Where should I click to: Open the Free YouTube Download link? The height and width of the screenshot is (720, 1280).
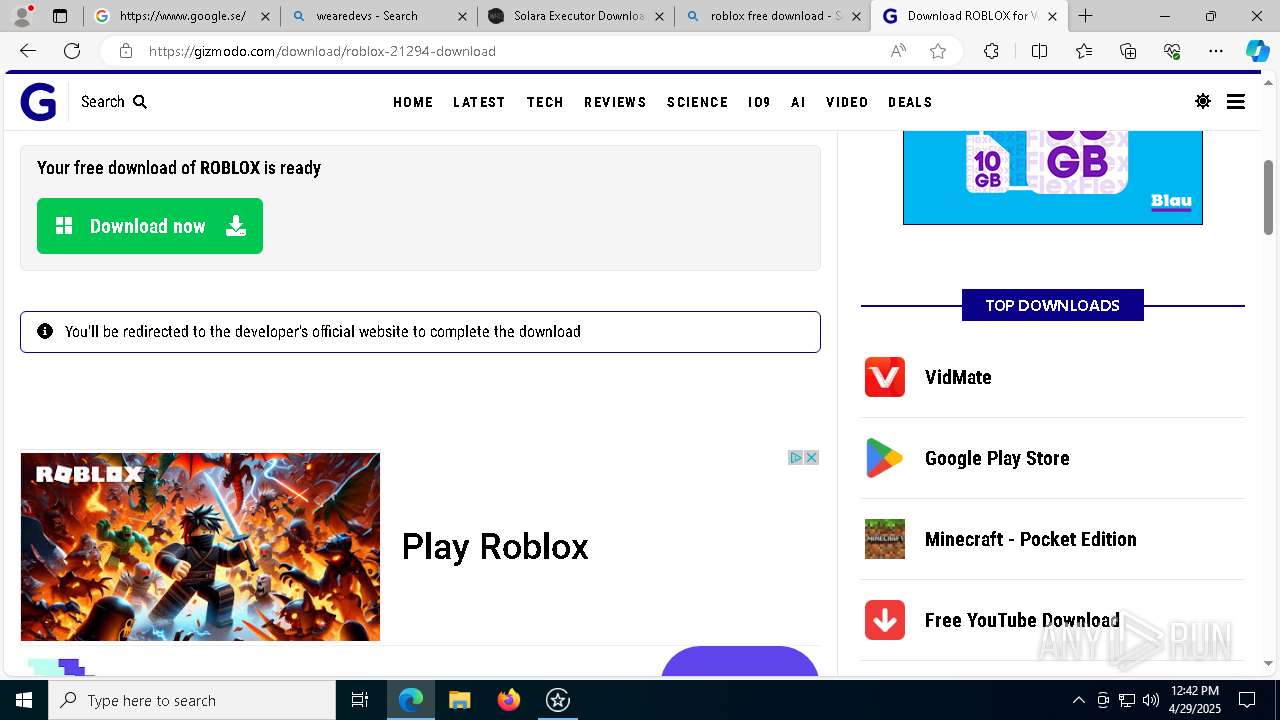tap(1022, 620)
